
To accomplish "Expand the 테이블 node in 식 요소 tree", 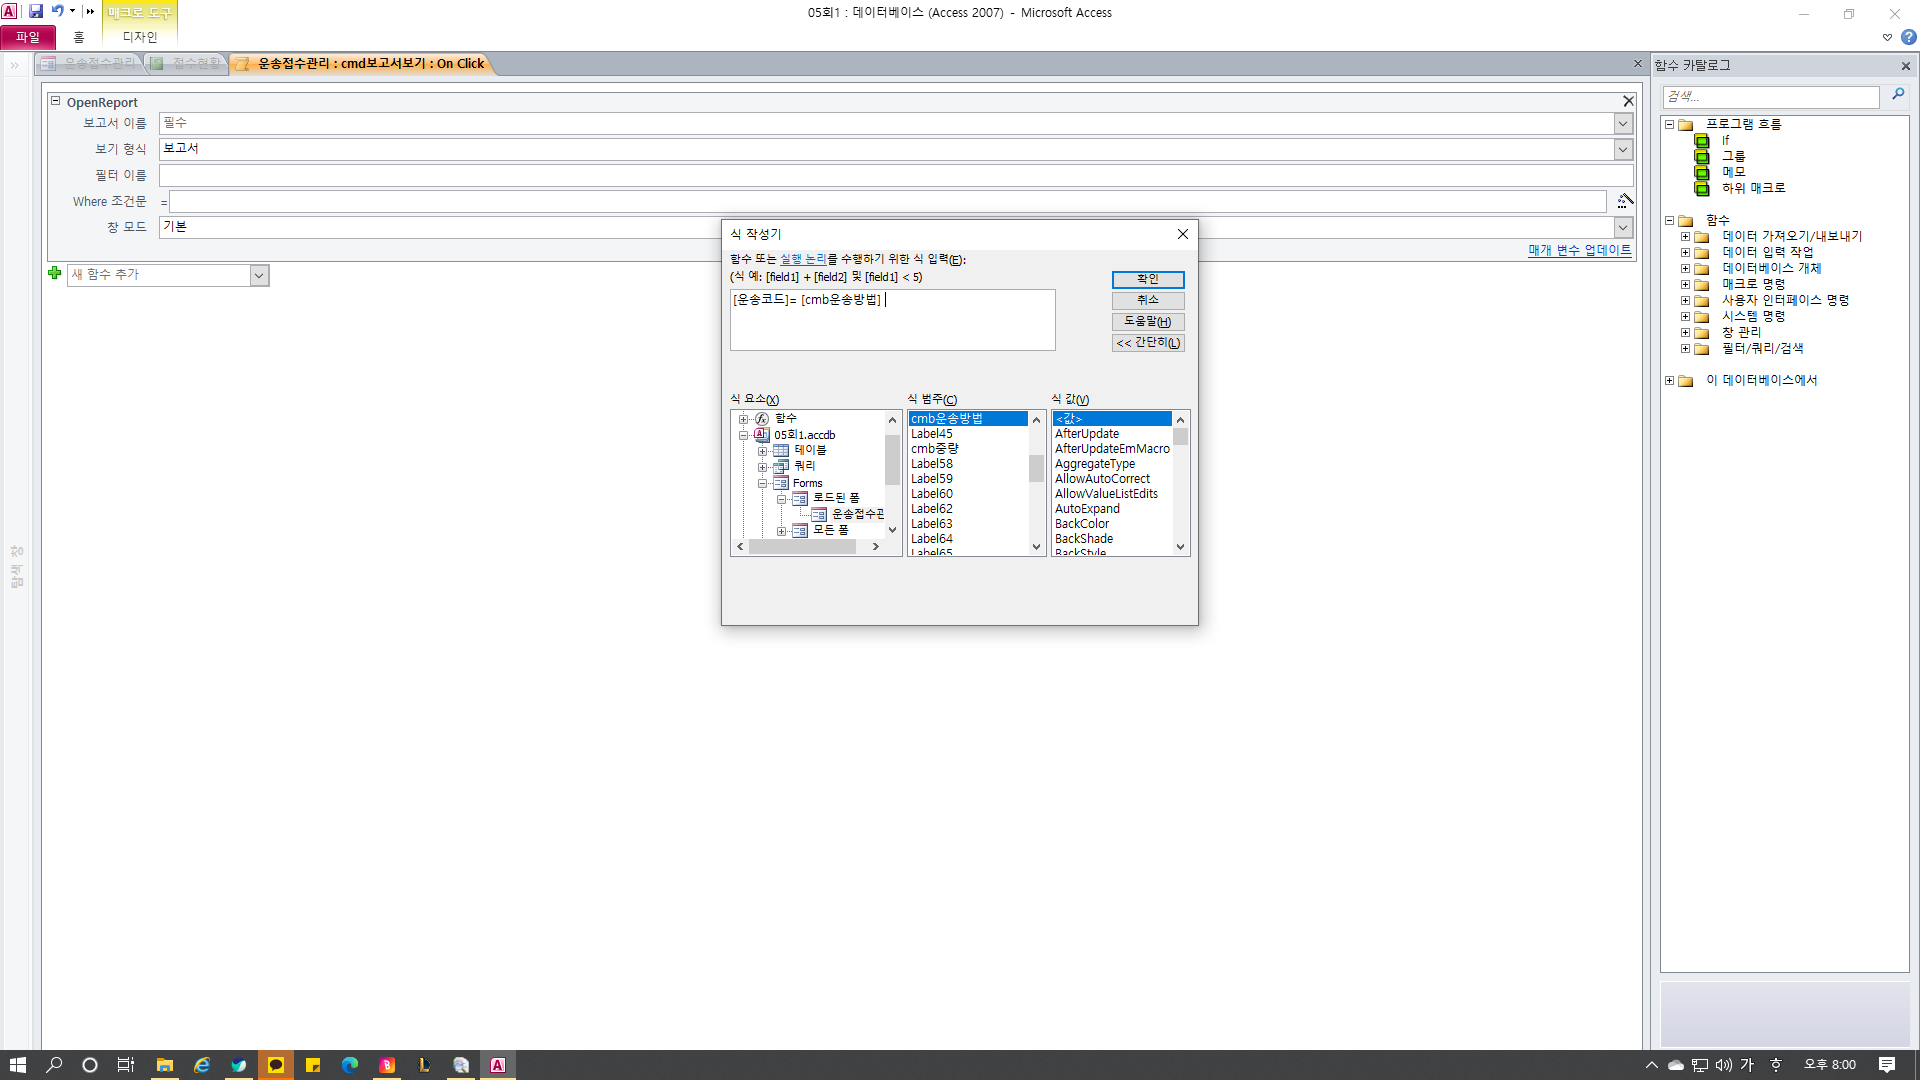I will click(x=762, y=451).
